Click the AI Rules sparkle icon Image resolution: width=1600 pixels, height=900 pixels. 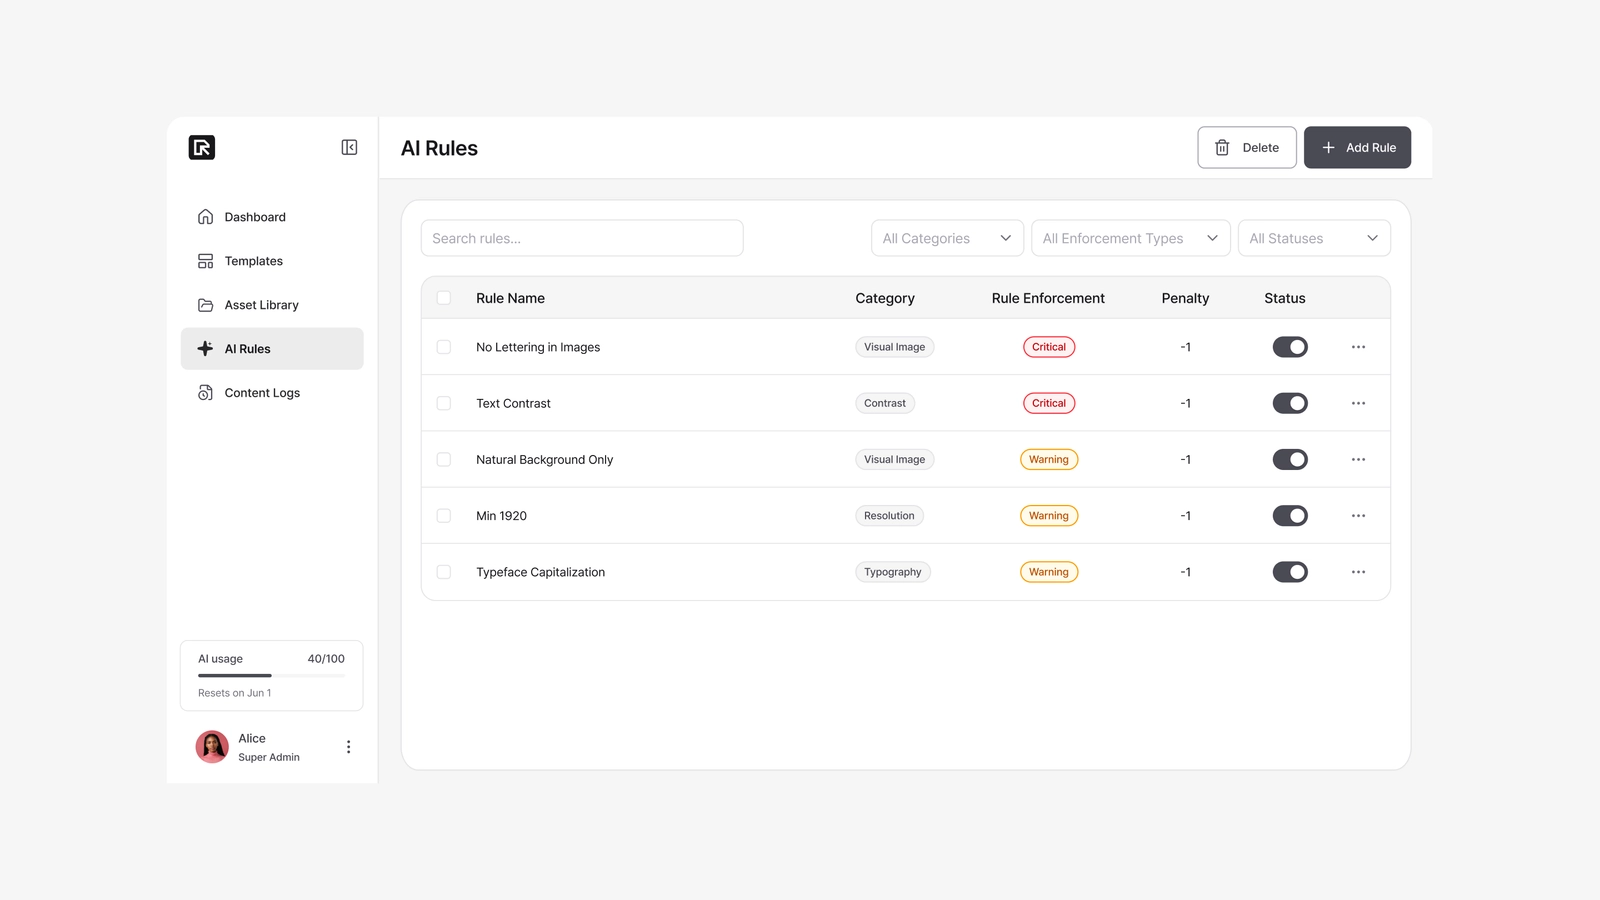[x=205, y=349]
